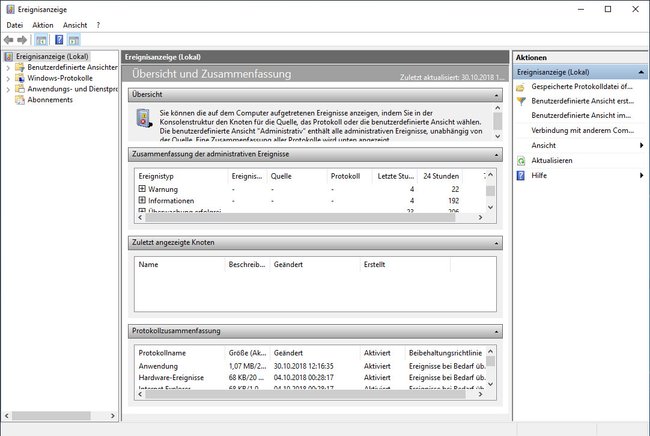Open the Ansicht submenu arrow in Aktionen
The height and width of the screenshot is (436, 650).
point(641,145)
